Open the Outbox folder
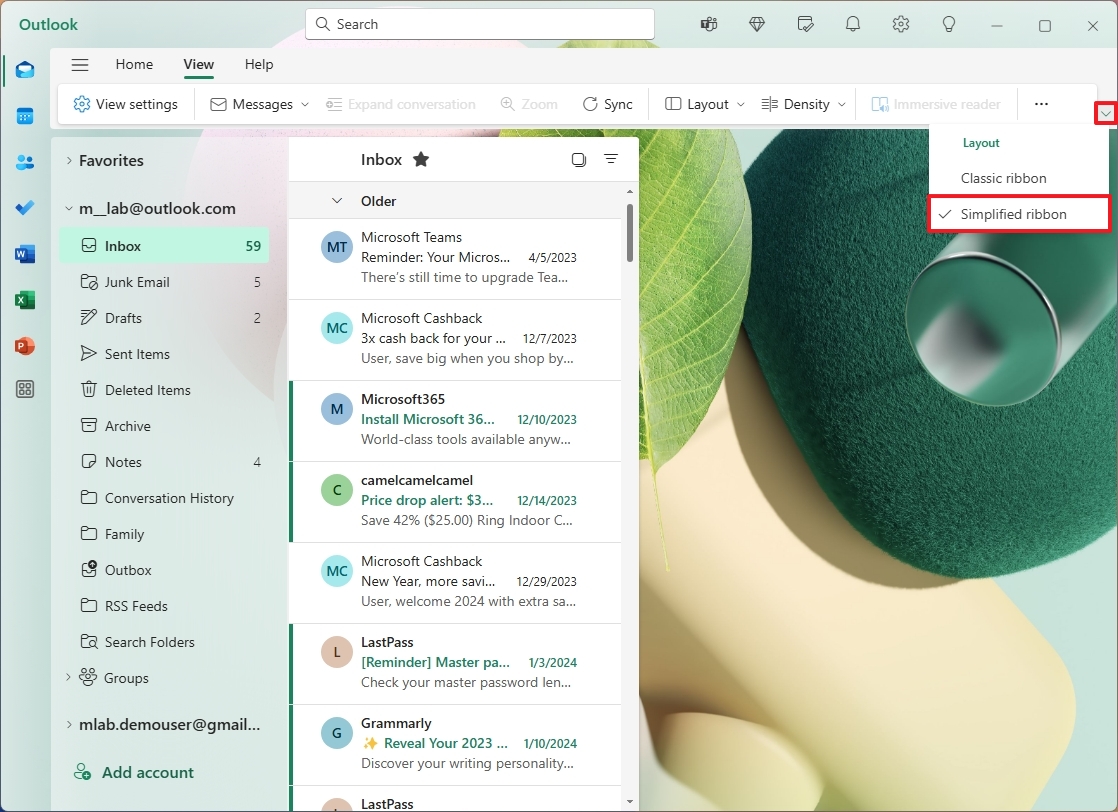This screenshot has width=1118, height=812. tap(164, 570)
